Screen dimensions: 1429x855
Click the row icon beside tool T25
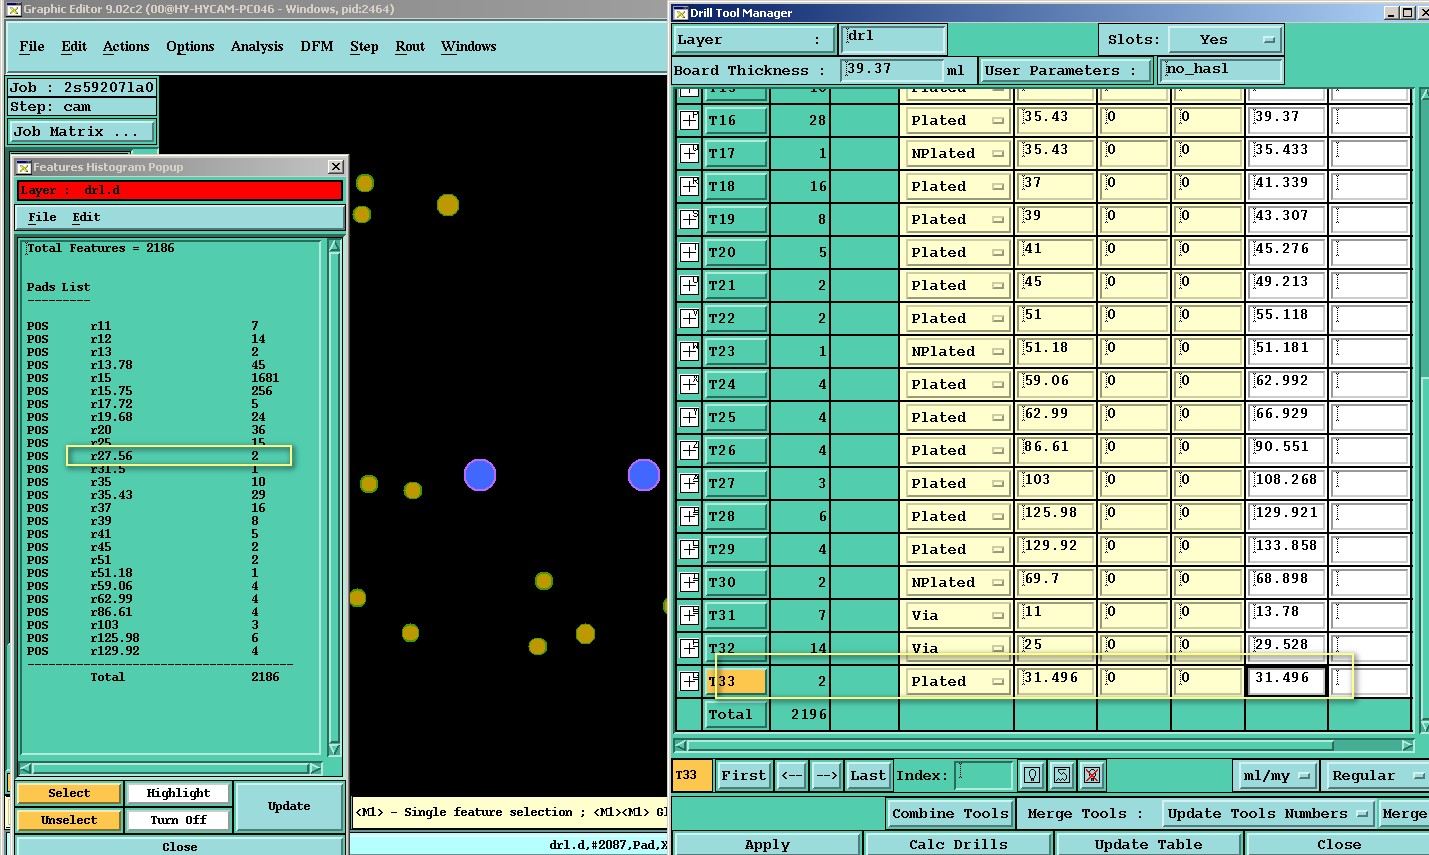pos(689,417)
